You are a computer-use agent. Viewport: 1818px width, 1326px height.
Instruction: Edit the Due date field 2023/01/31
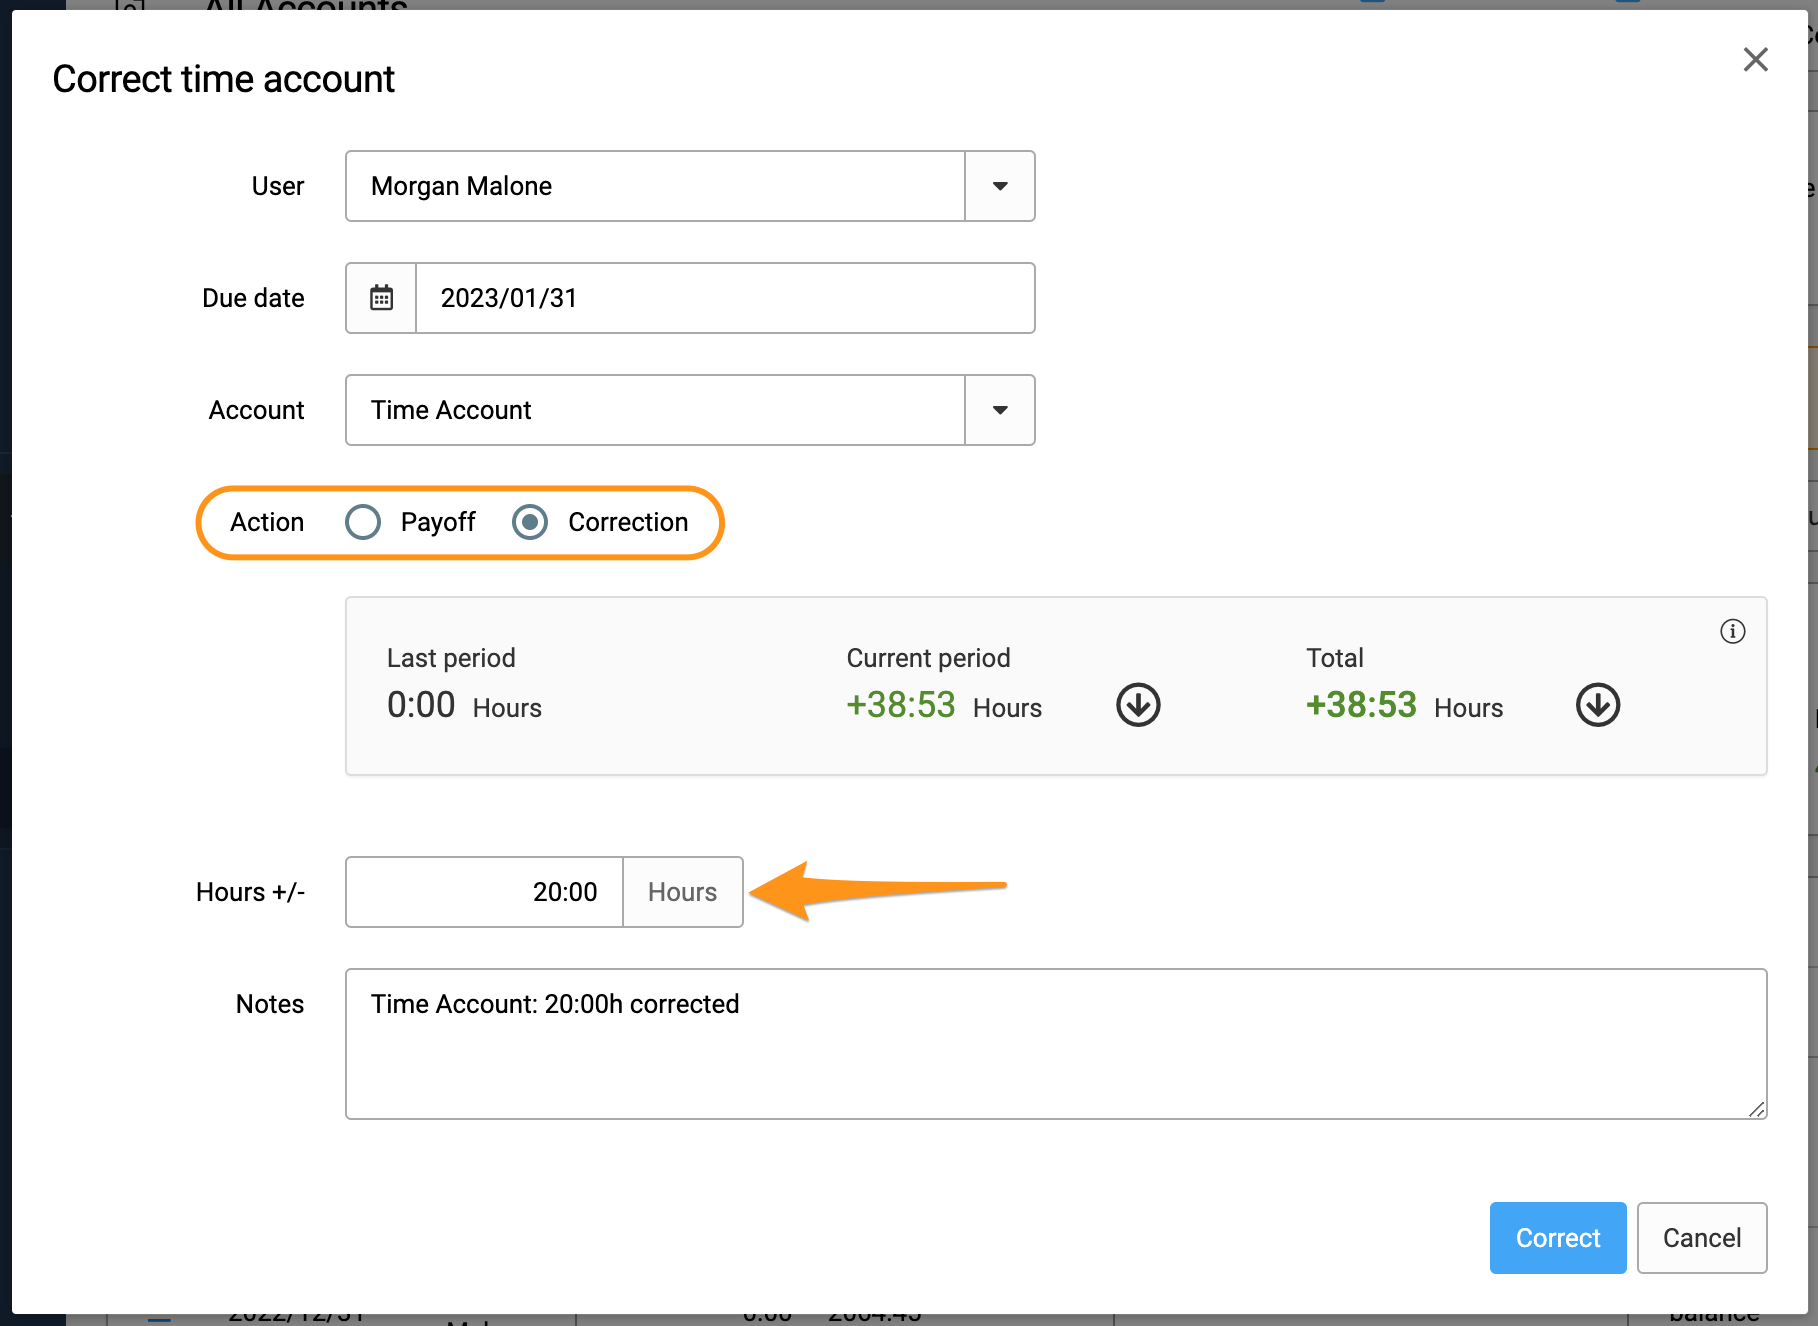(x=725, y=298)
